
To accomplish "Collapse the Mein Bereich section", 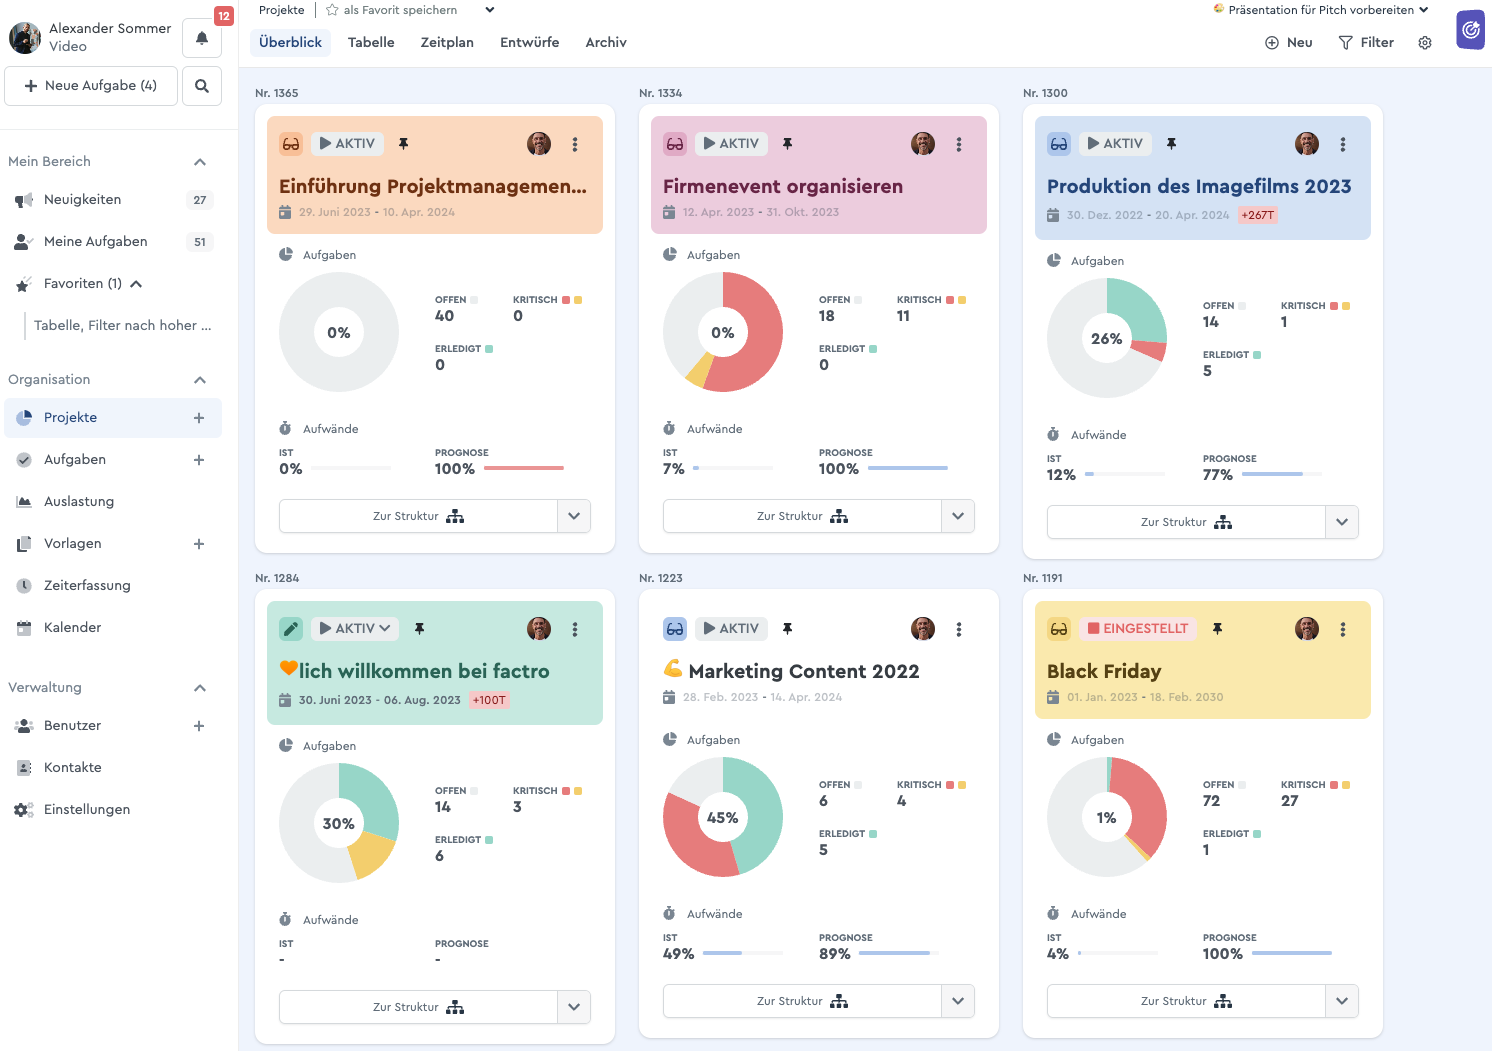I will tap(200, 162).
